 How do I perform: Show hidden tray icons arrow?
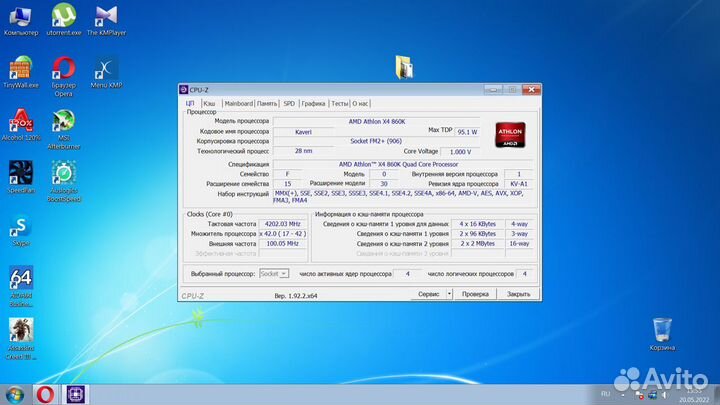[x=623, y=395]
